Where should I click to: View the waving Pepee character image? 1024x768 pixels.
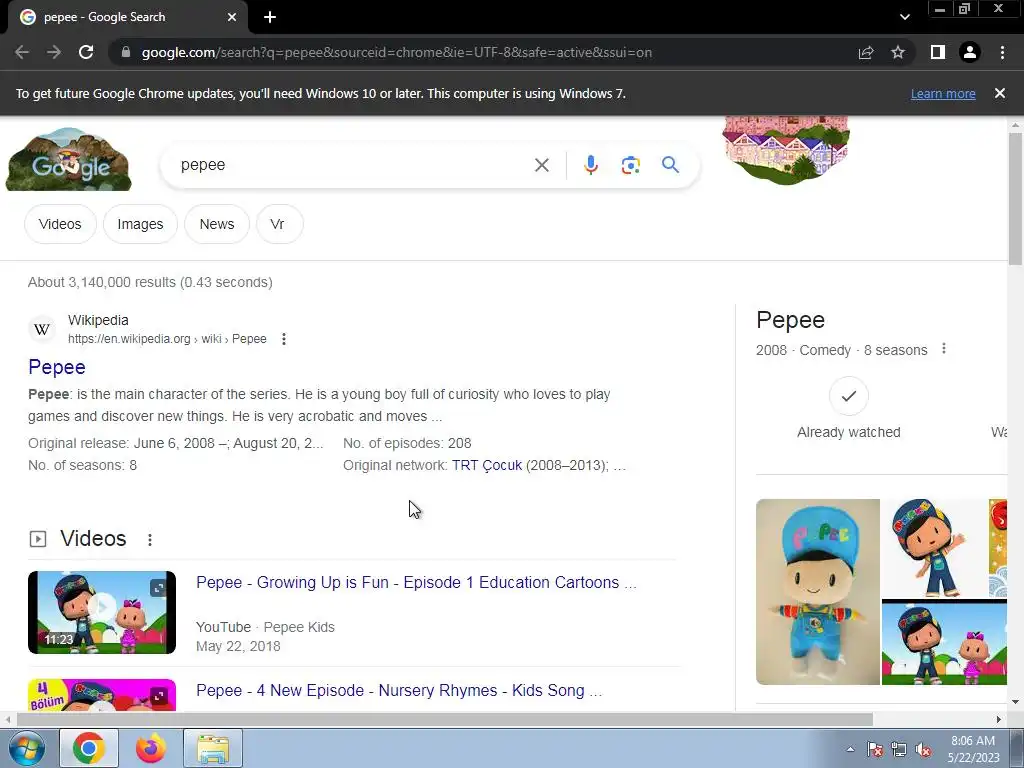[935, 549]
